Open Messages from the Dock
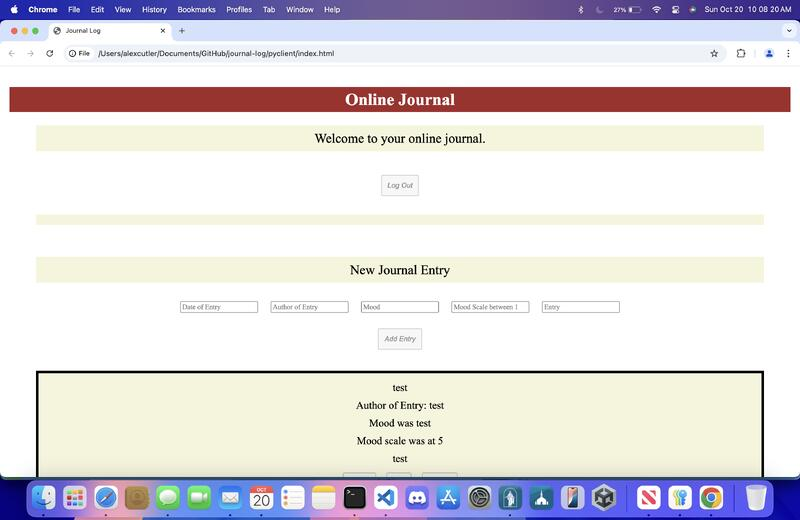800x520 pixels. point(168,498)
